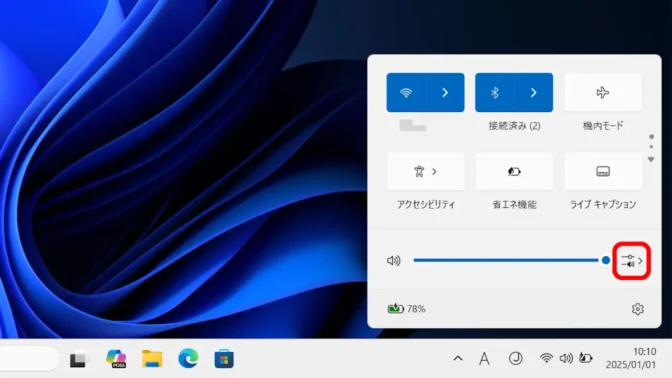This screenshot has width=672, height=378.
Task: Click the 接続済み (2) Bluetooth label
Action: pos(514,126)
